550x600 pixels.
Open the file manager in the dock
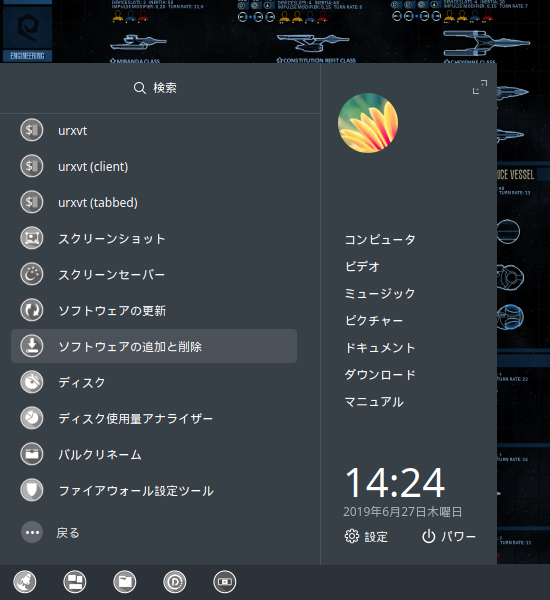tap(125, 582)
